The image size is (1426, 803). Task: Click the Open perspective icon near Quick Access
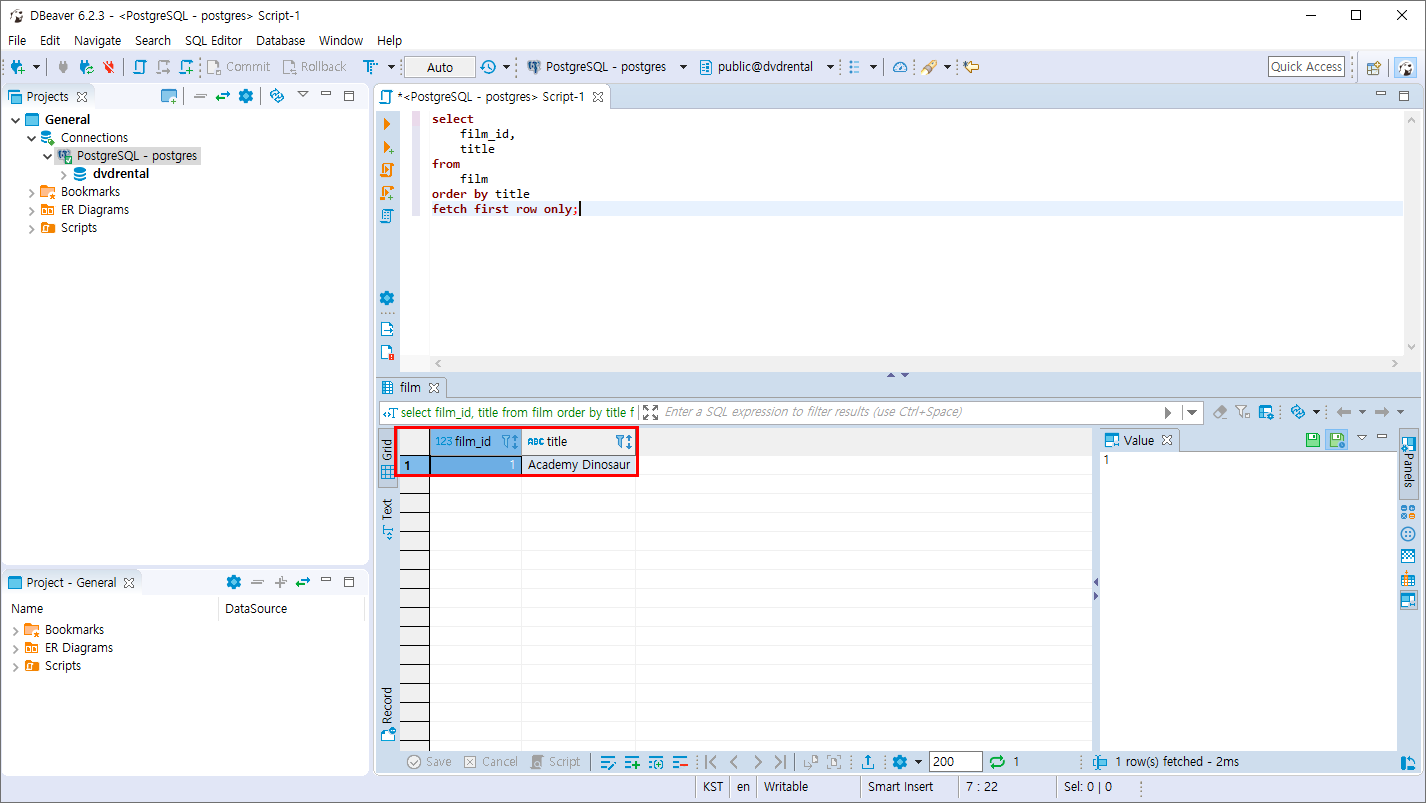tap(1374, 67)
